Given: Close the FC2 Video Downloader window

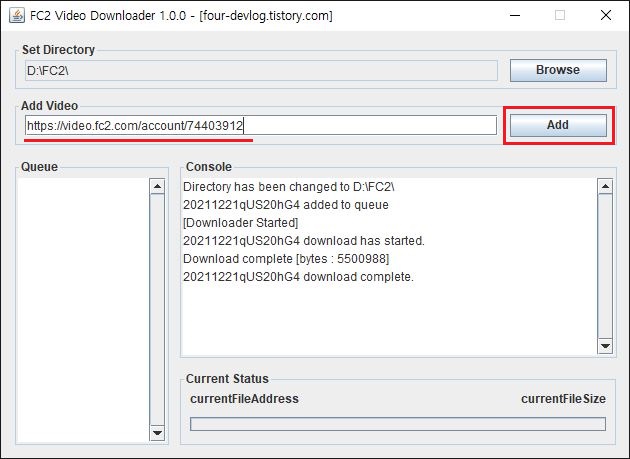Looking at the screenshot, I should point(605,16).
